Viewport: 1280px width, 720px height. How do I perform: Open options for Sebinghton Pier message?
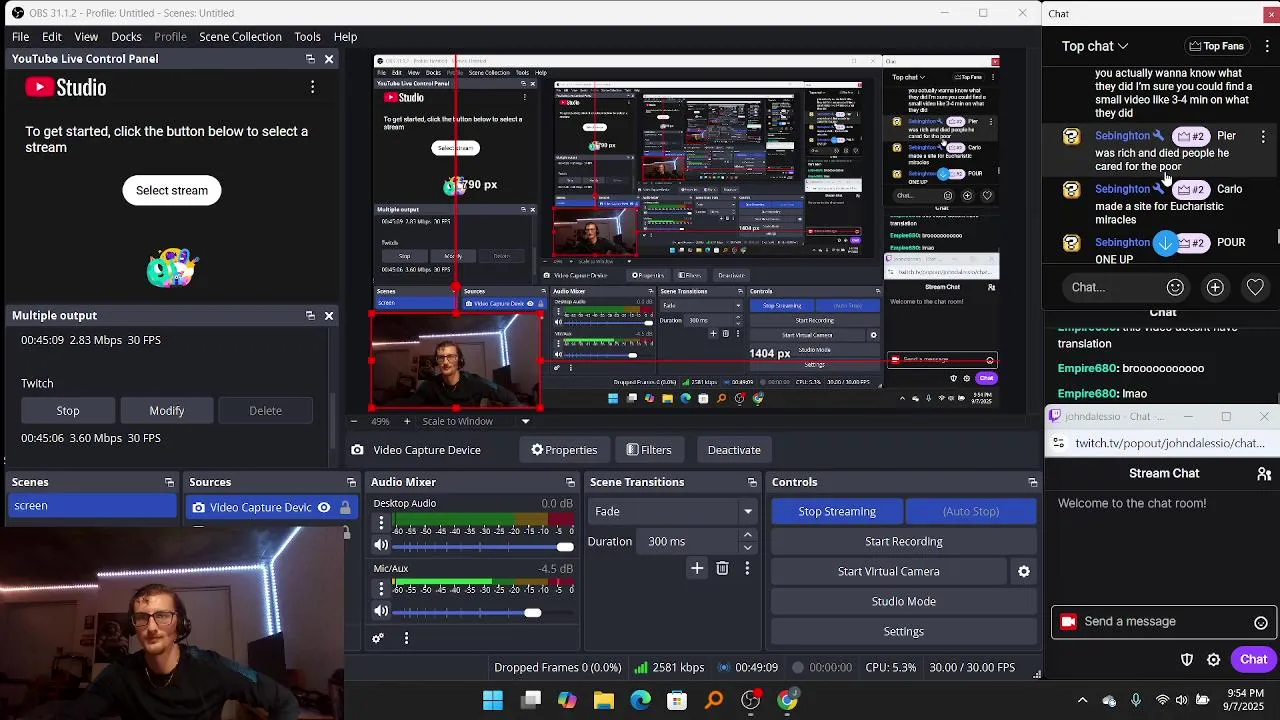tap(1263, 136)
